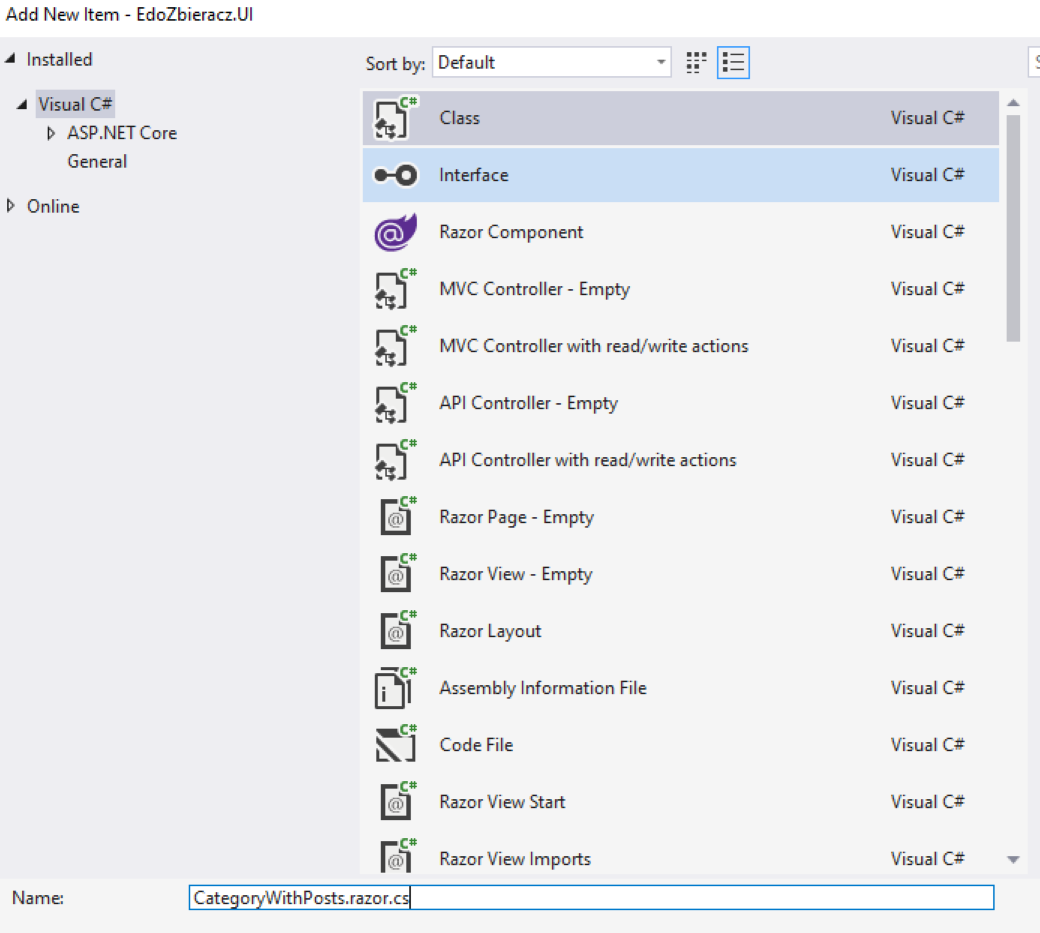
Task: Click the Name input field
Action: coord(591,897)
